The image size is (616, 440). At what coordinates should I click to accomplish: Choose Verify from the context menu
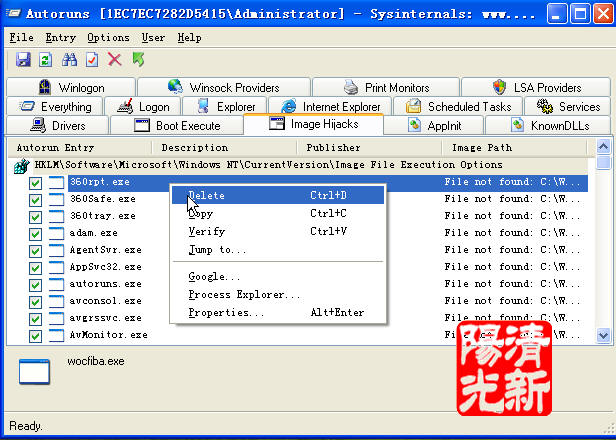[278, 231]
